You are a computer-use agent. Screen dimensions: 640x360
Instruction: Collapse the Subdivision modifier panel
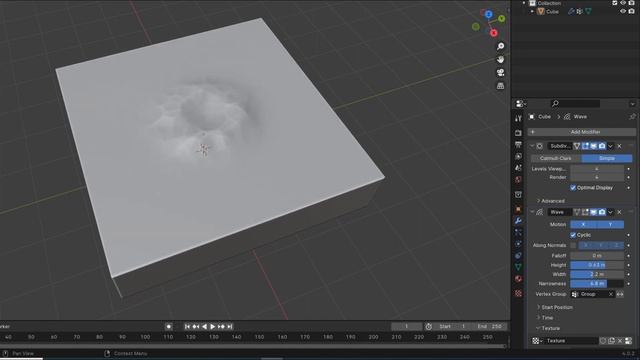point(532,146)
